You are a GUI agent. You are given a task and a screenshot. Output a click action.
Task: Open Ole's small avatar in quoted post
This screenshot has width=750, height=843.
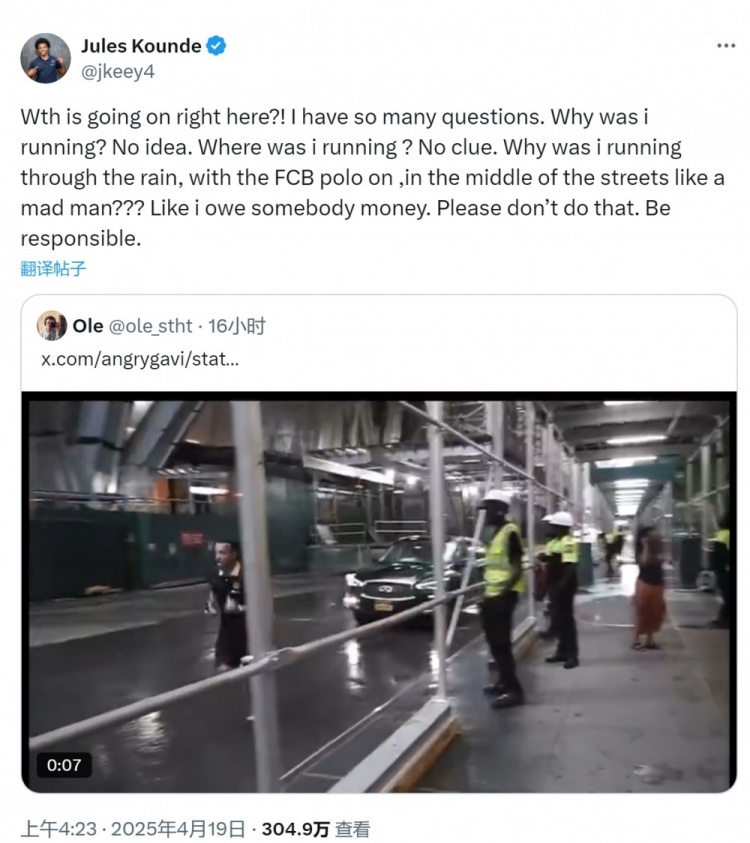52,326
